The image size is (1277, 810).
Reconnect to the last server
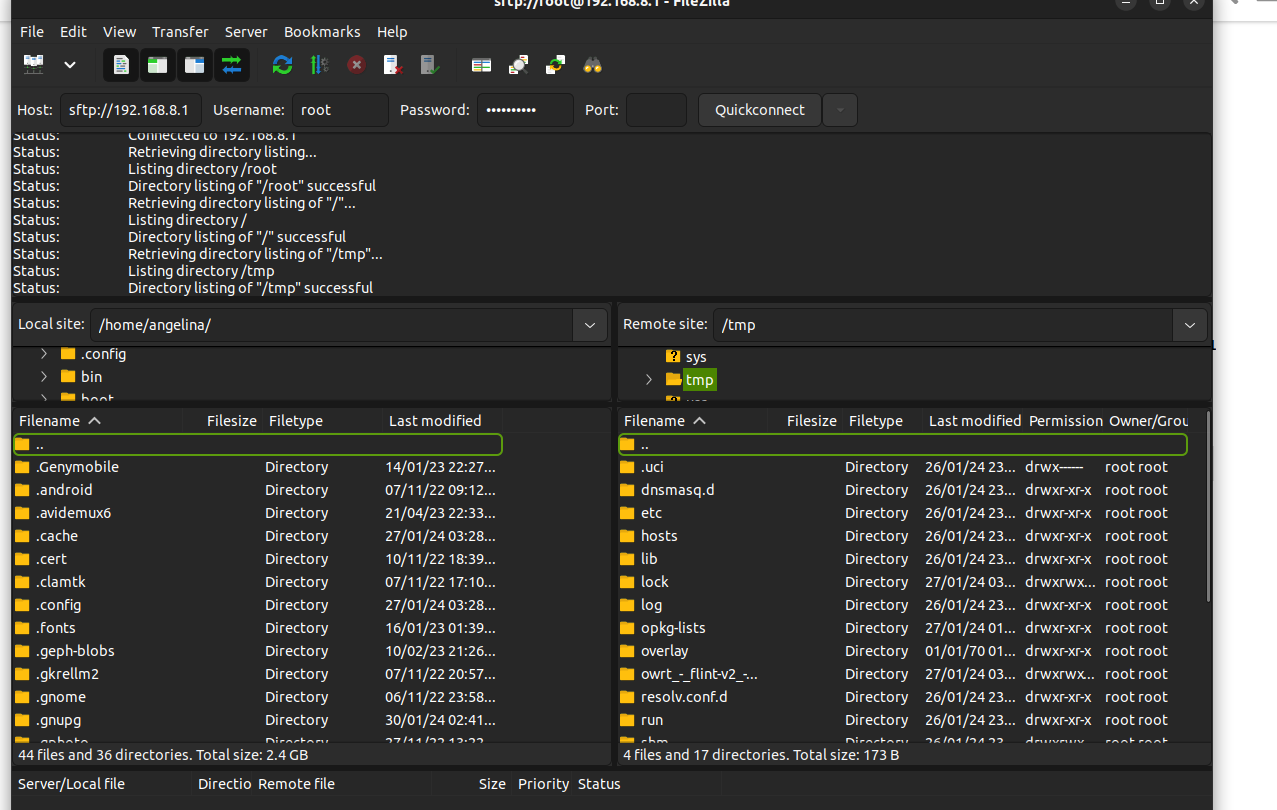pos(430,65)
